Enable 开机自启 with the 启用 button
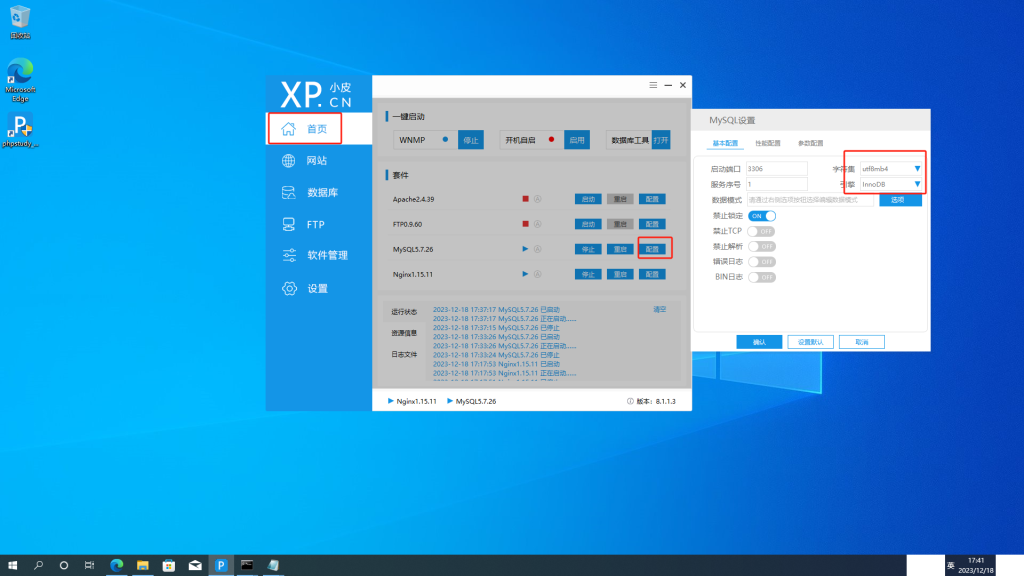Image resolution: width=1024 pixels, height=576 pixels. pyautogui.click(x=577, y=140)
